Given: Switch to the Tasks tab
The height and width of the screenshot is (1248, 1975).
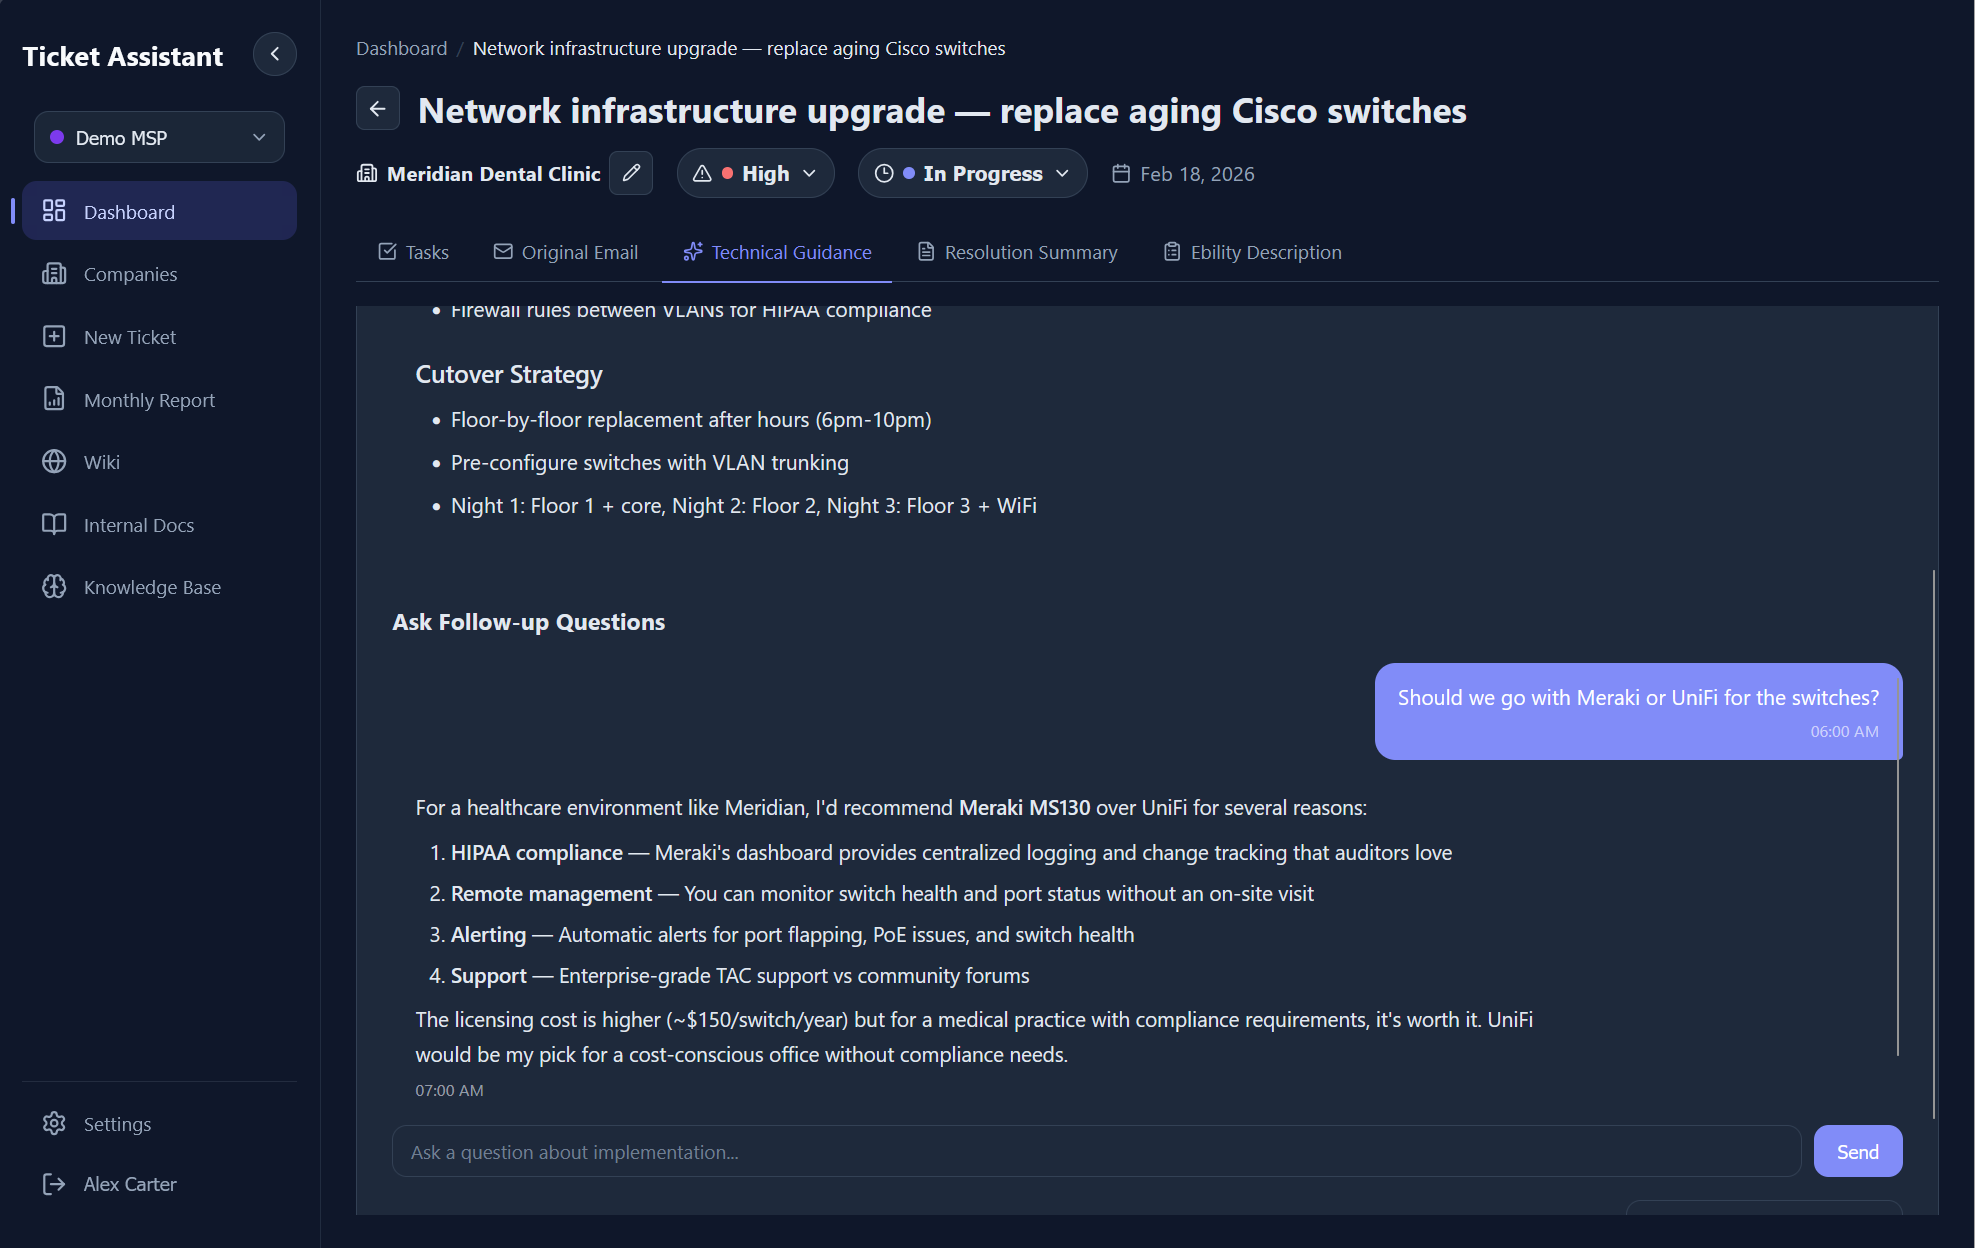Looking at the screenshot, I should click(x=413, y=252).
